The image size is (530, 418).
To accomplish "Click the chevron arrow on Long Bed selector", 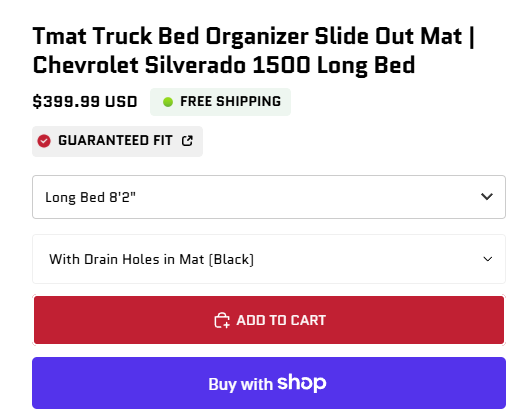I will pyautogui.click(x=487, y=196).
